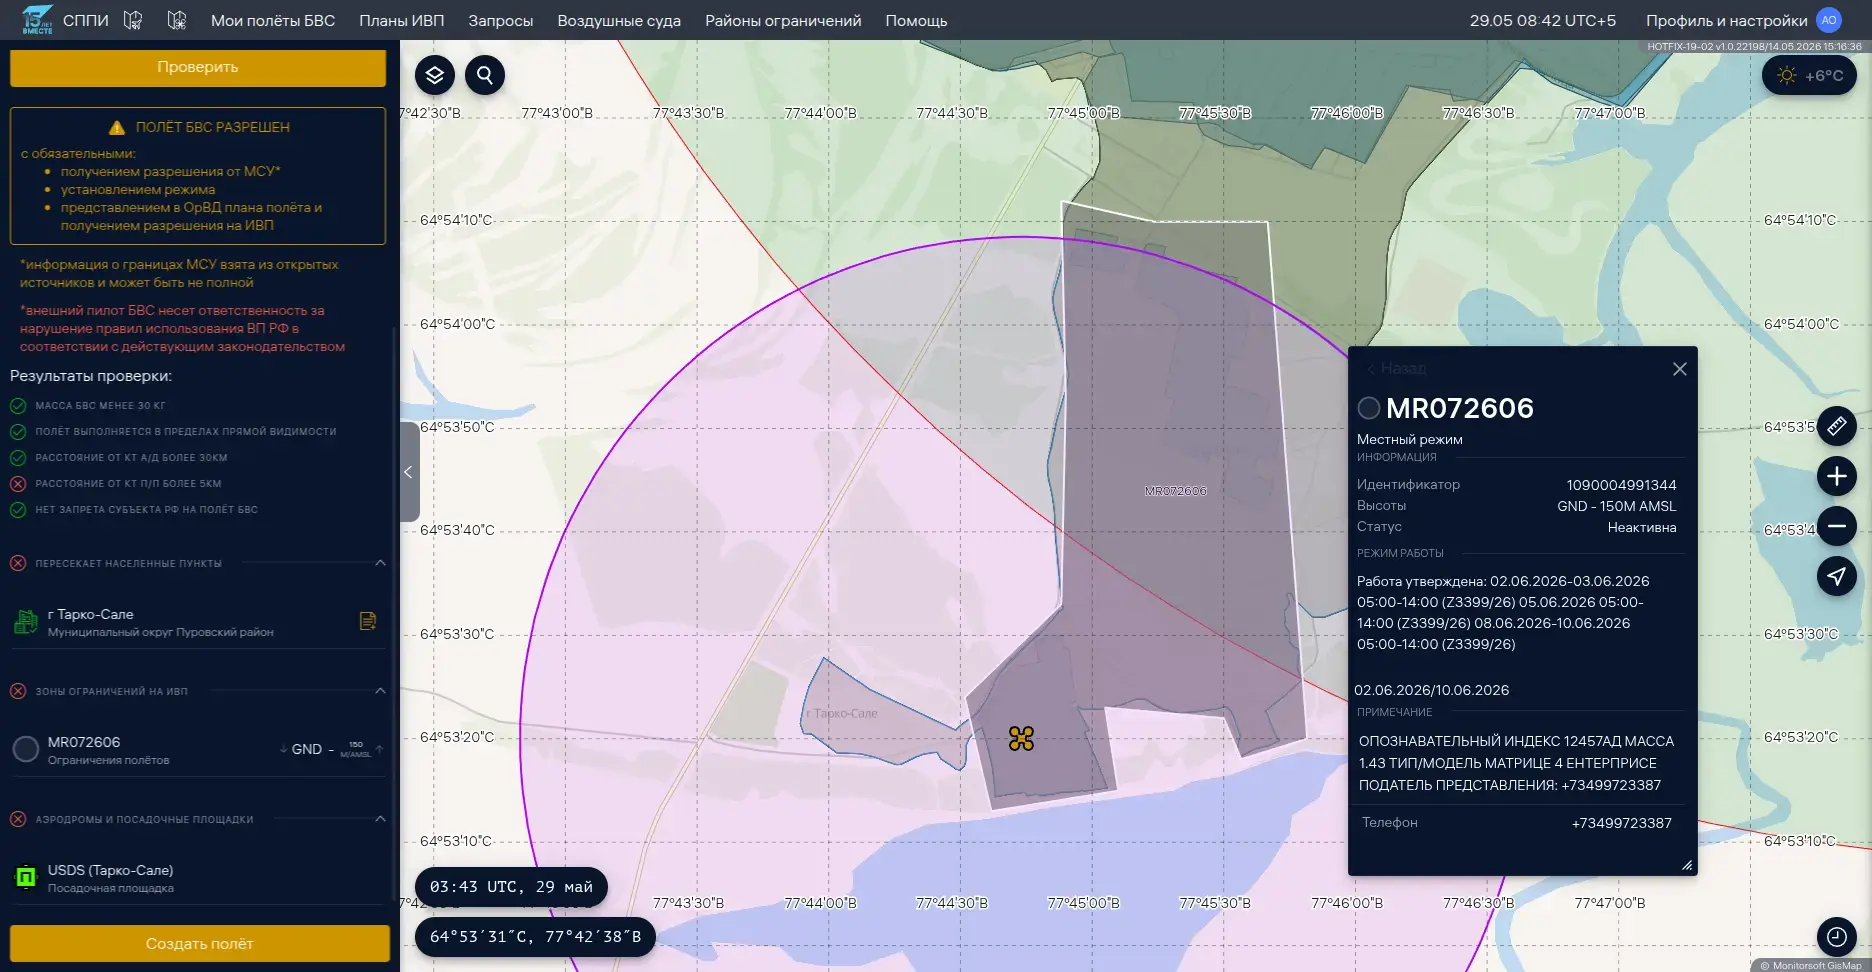Click the red cross beside Зоны ограничений на ИВП
Image resolution: width=1872 pixels, height=972 pixels.
tap(18, 691)
